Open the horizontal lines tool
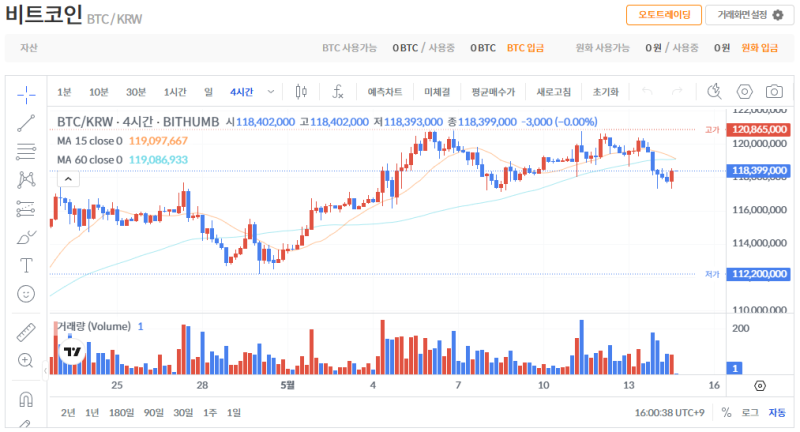800x432 pixels. point(26,151)
